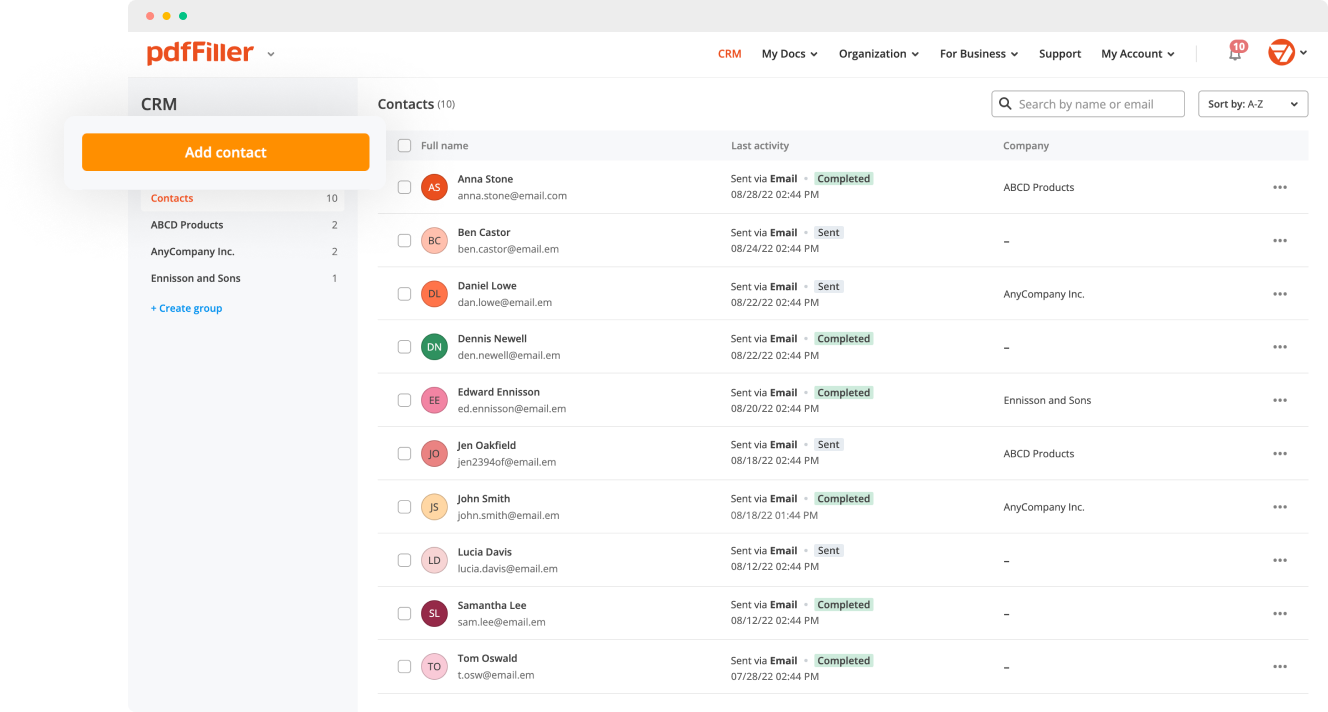The height and width of the screenshot is (712, 1328).
Task: Open the Support menu item
Action: pos(1059,54)
